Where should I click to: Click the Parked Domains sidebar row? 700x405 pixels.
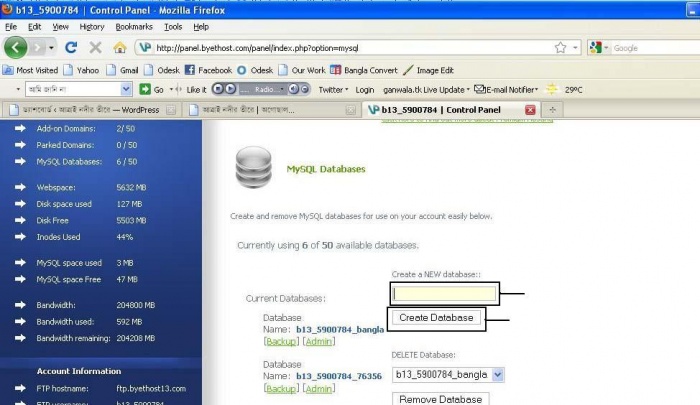pos(76,145)
